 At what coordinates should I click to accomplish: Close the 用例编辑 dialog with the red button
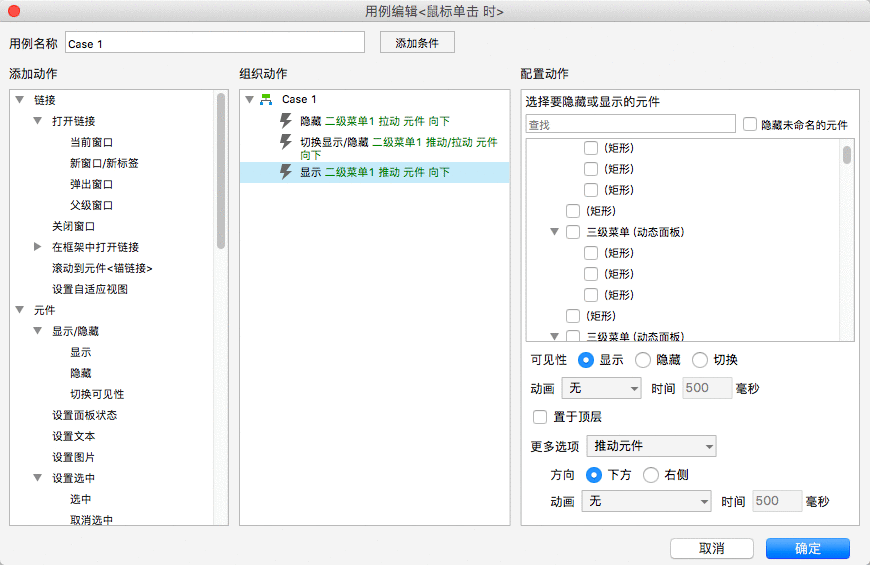14,11
